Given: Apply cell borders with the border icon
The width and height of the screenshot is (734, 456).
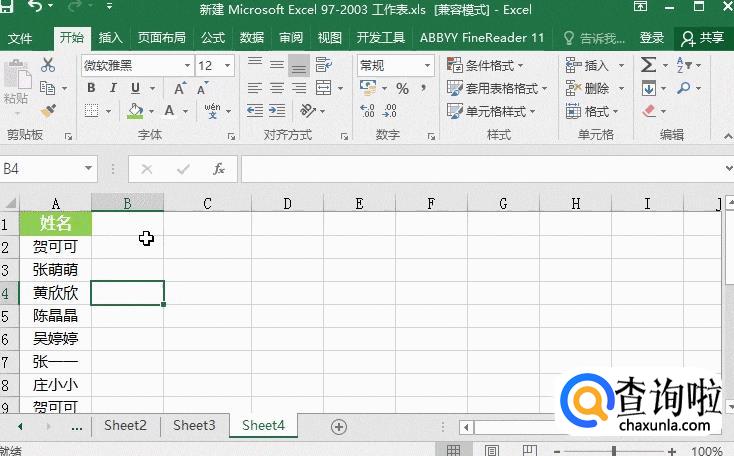Looking at the screenshot, I should (x=92, y=111).
